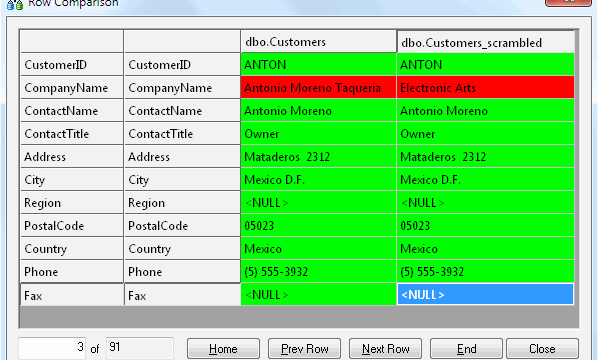
Task: Select the second-column City label
Action: coord(182,179)
